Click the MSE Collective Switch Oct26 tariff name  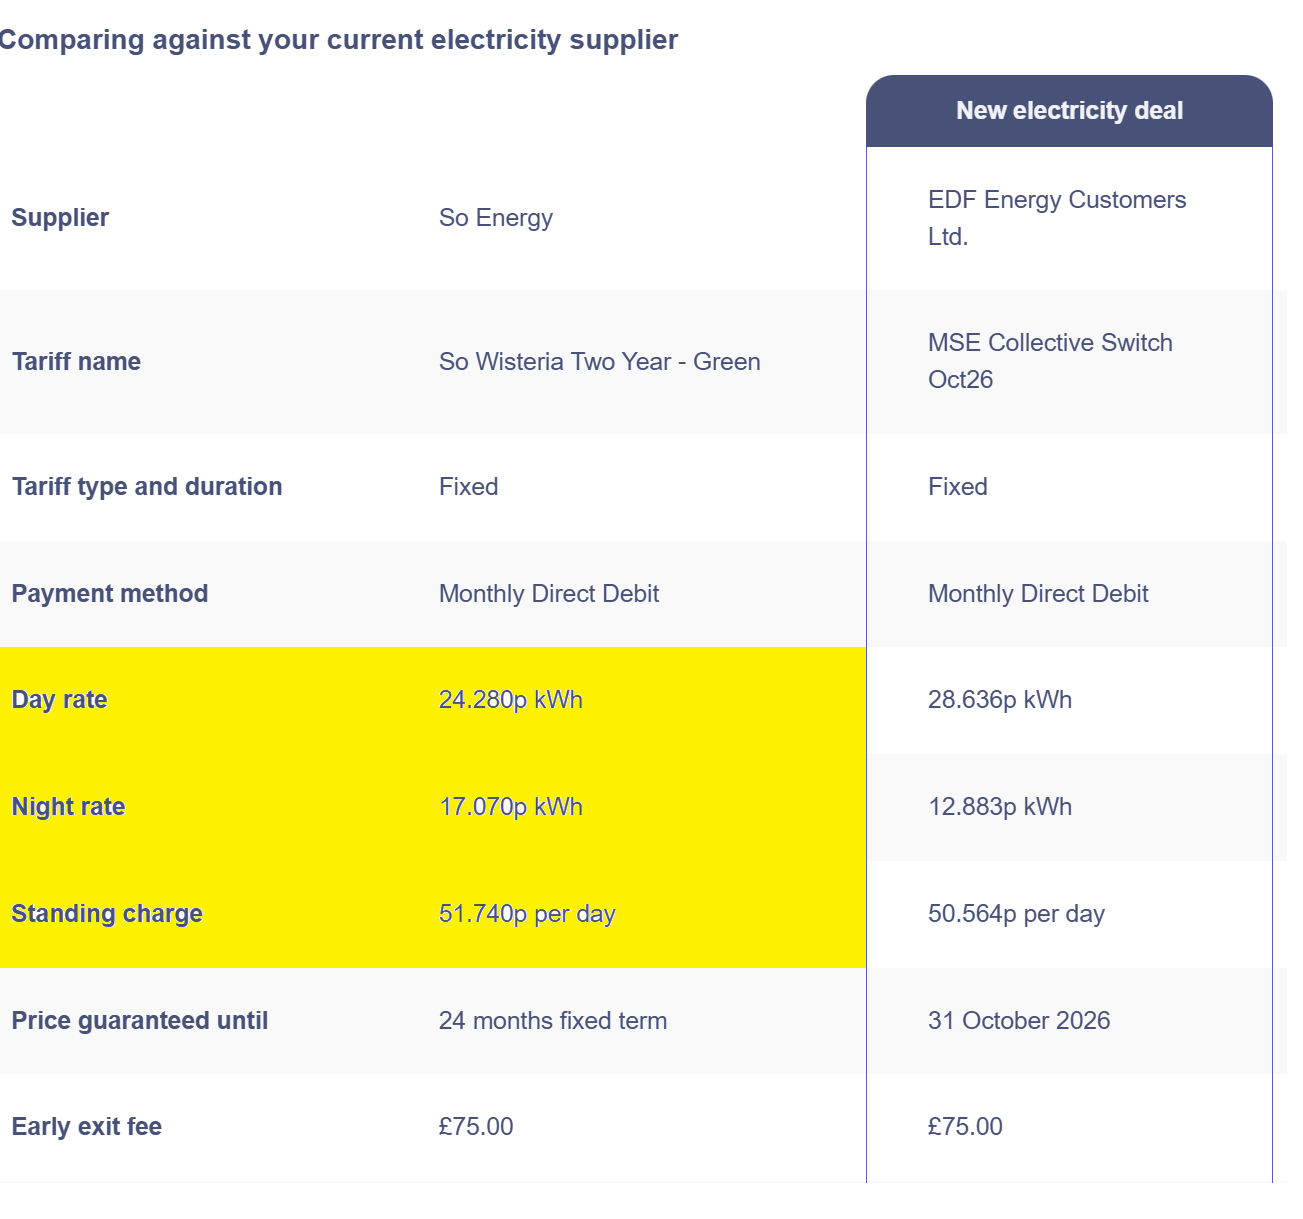coord(1049,361)
